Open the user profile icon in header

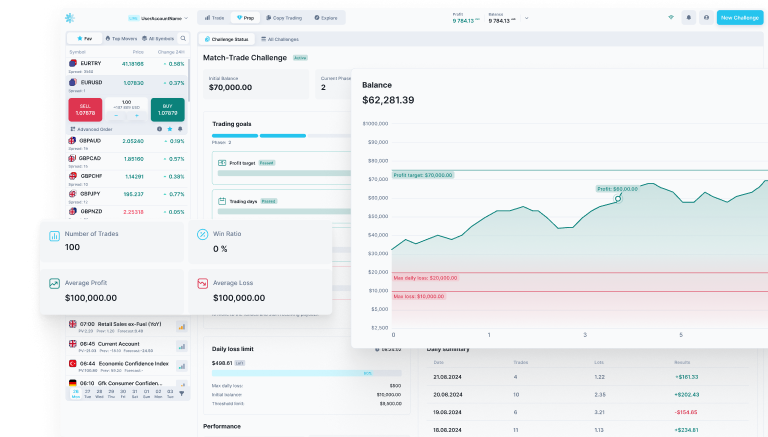[x=706, y=18]
